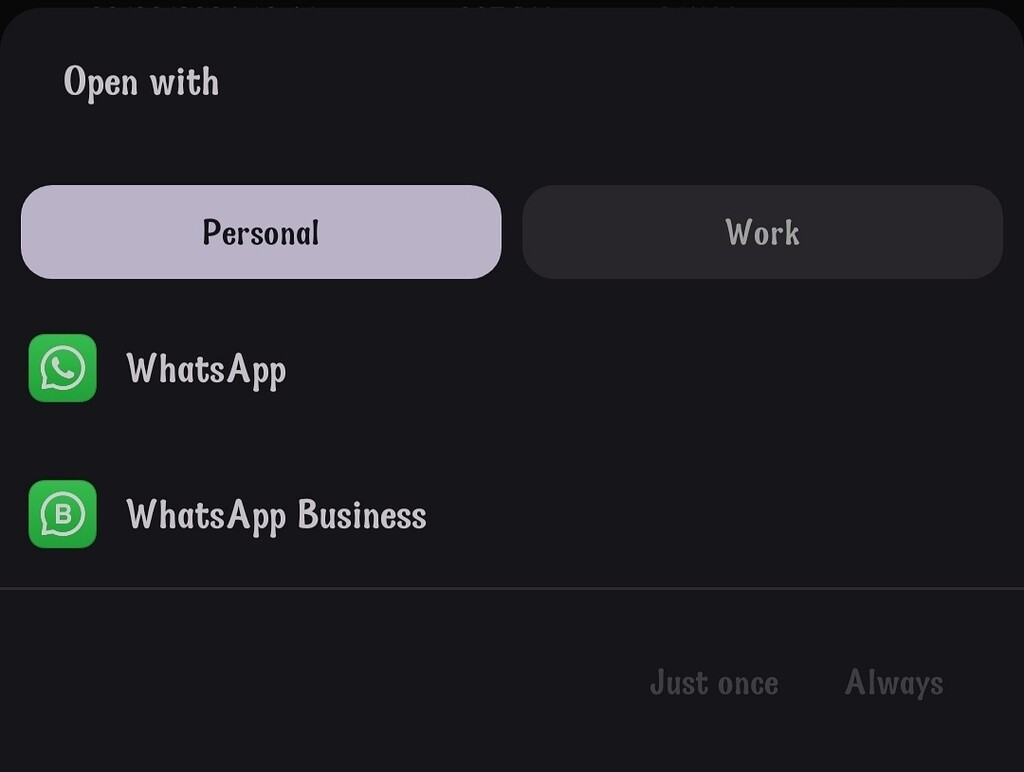Click the word Personal in the highlighted tab

261,232
